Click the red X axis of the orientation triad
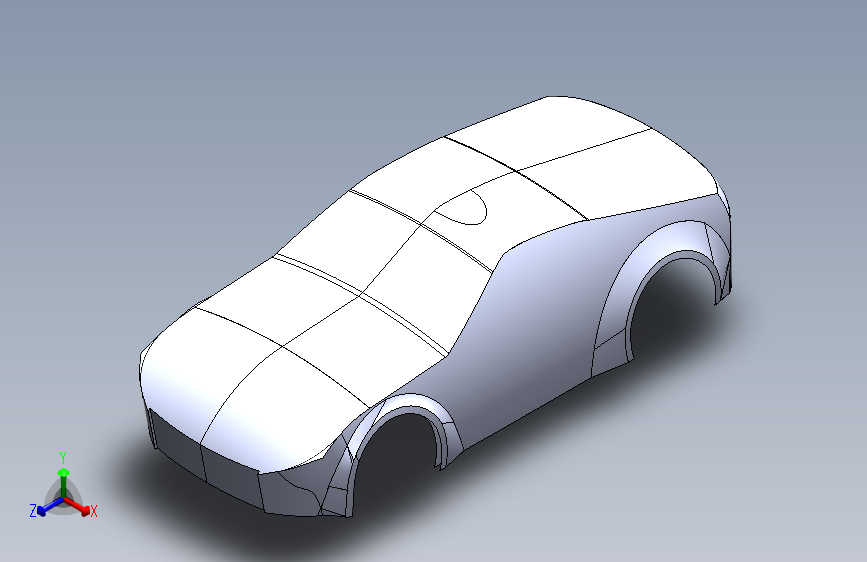The image size is (867, 562). pos(80,507)
